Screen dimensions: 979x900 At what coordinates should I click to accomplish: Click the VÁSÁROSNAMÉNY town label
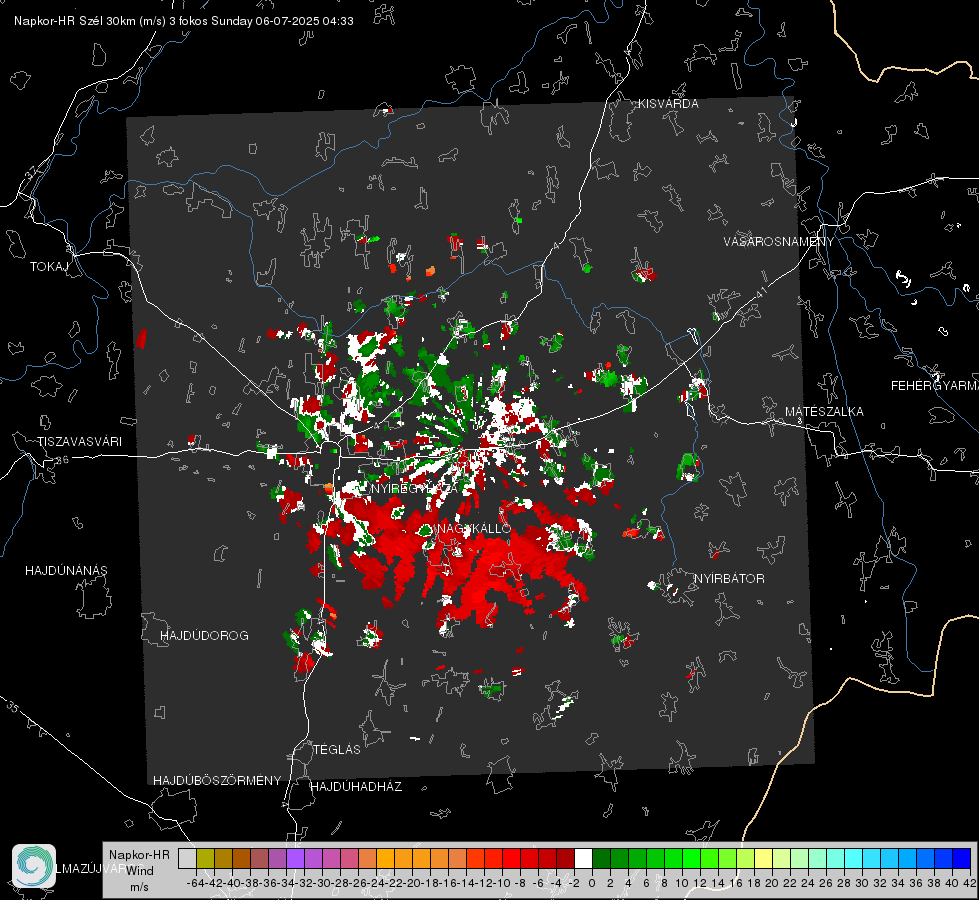[x=779, y=242]
